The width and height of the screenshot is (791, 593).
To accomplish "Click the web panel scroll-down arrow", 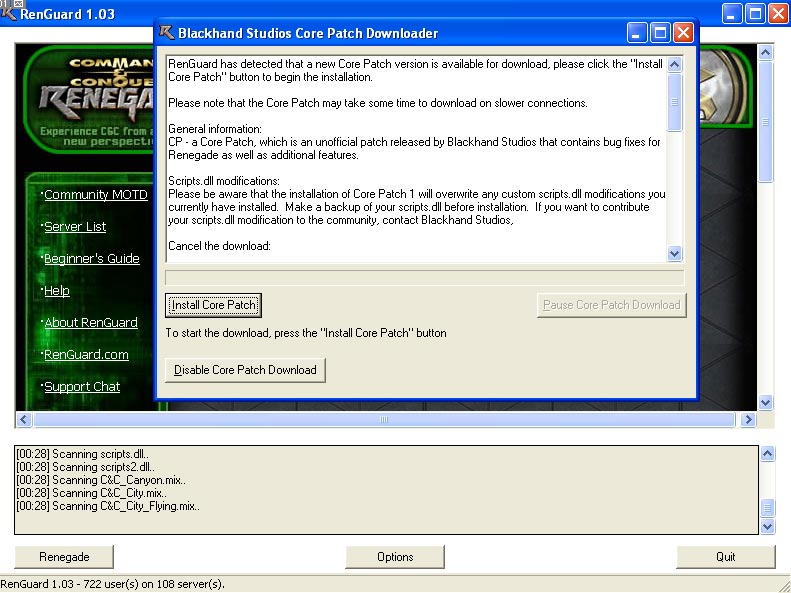I will click(766, 402).
